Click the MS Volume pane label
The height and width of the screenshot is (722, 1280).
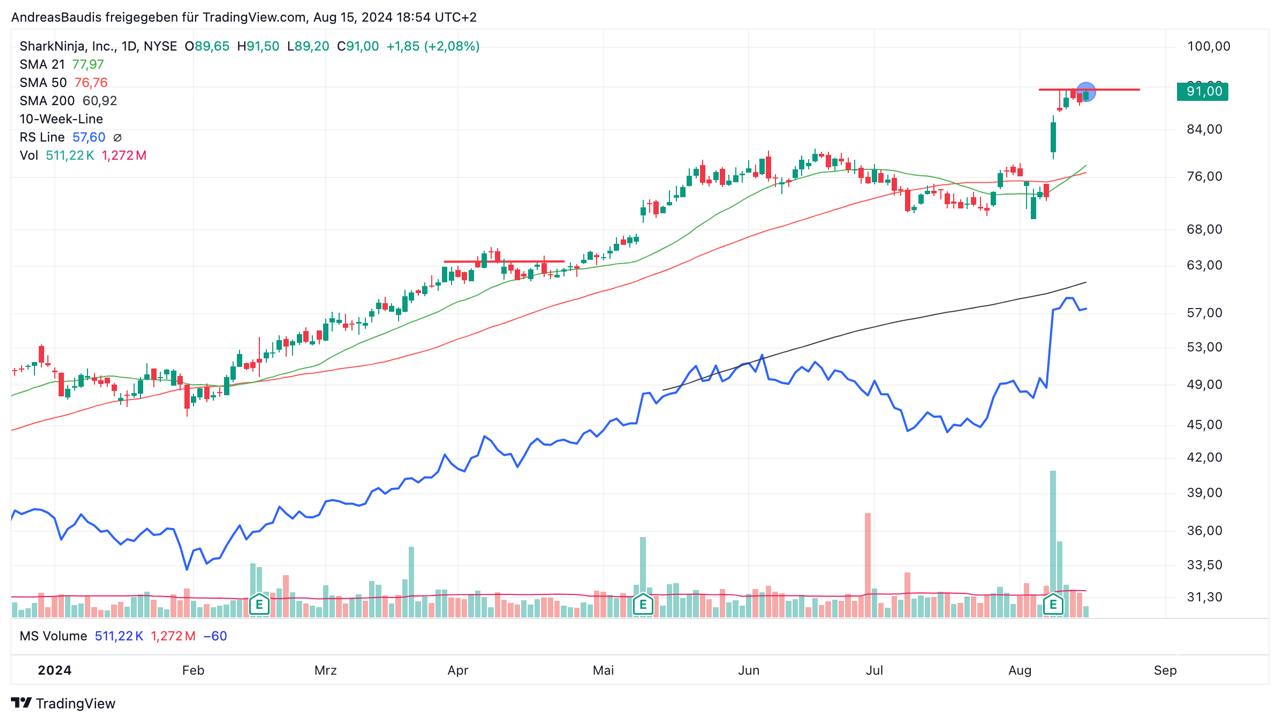(54, 635)
